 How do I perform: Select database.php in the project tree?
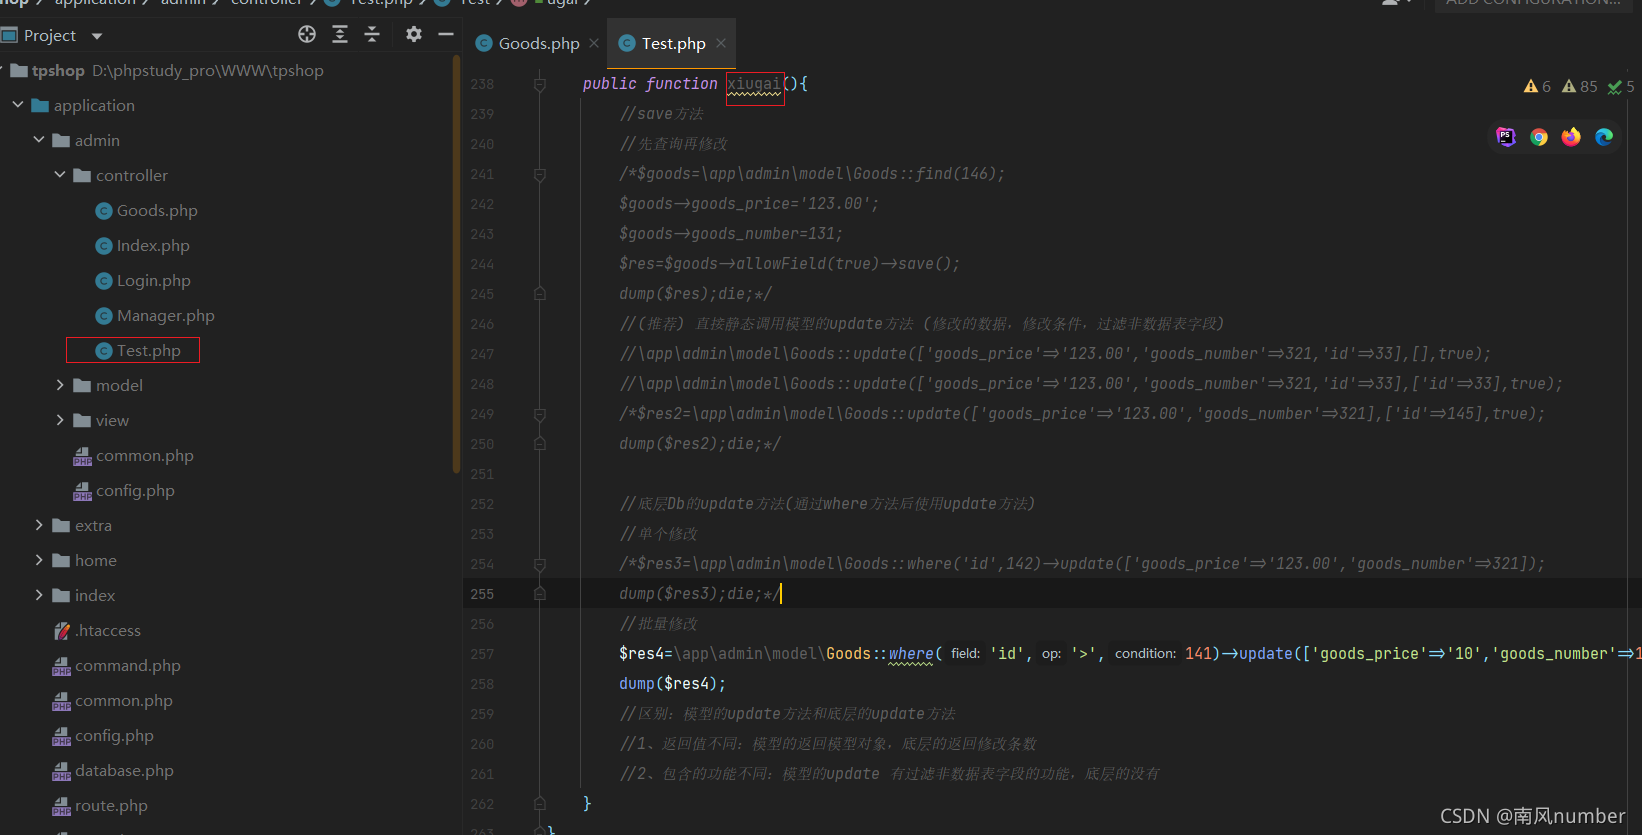(113, 771)
